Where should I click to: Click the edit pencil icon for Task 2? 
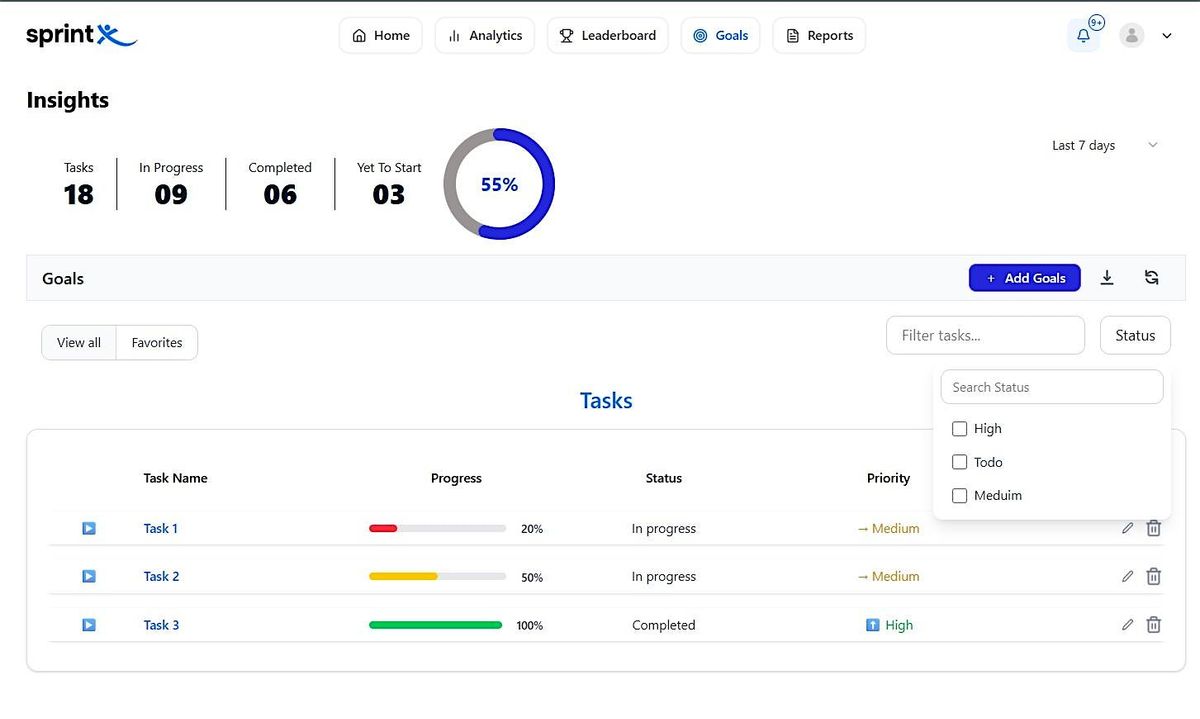click(1127, 576)
